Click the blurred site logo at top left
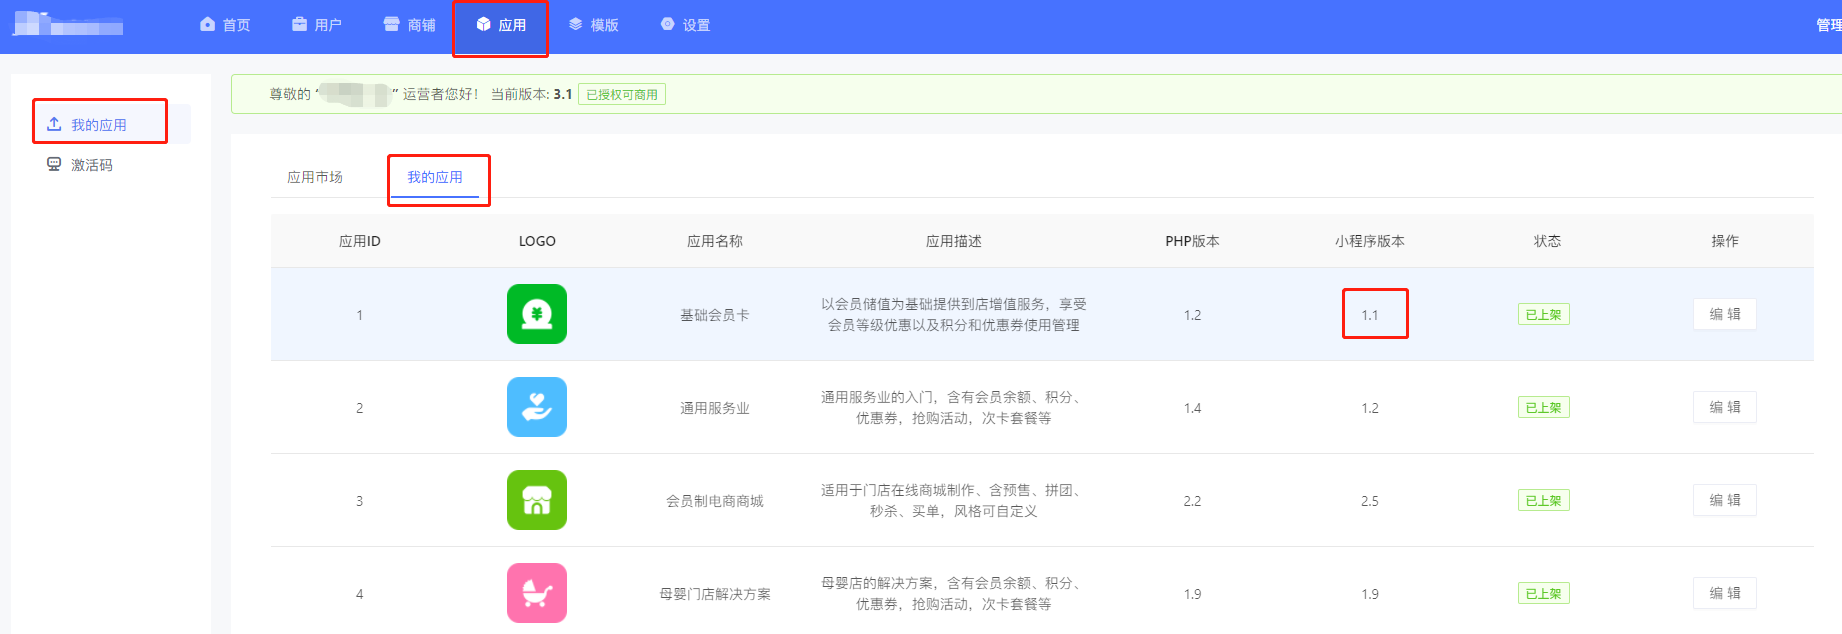This screenshot has width=1842, height=634. [x=68, y=24]
